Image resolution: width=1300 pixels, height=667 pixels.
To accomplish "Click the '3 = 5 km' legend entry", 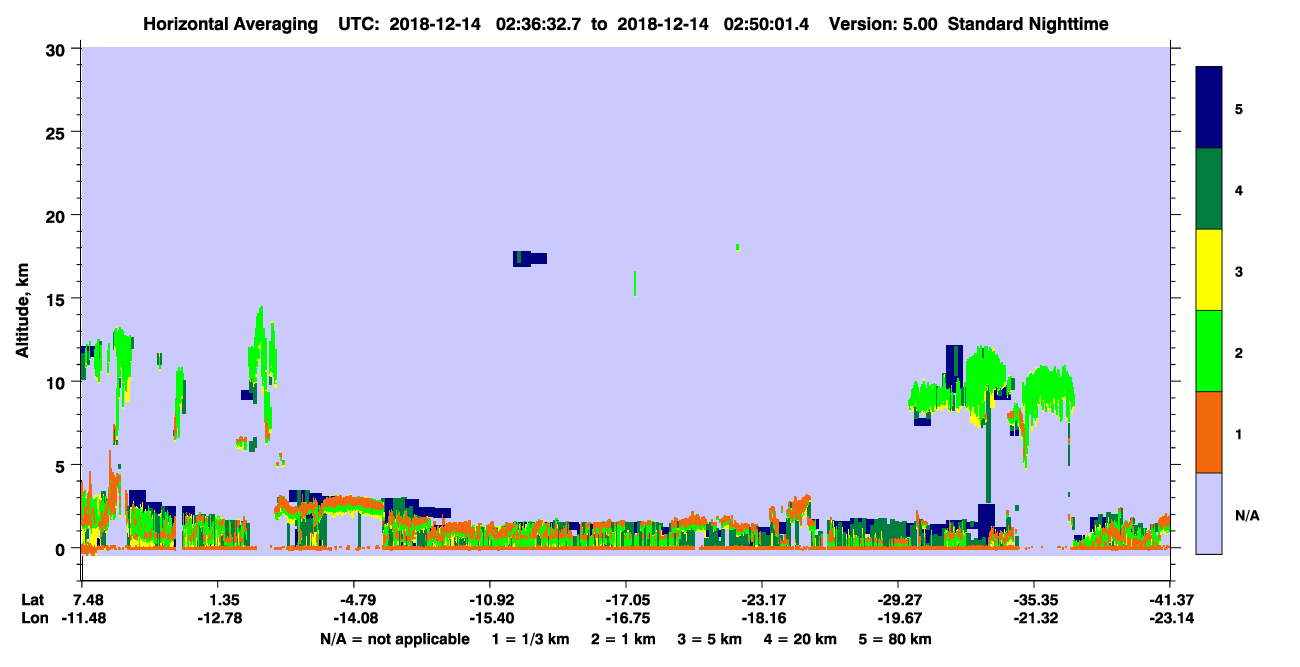I will (709, 639).
